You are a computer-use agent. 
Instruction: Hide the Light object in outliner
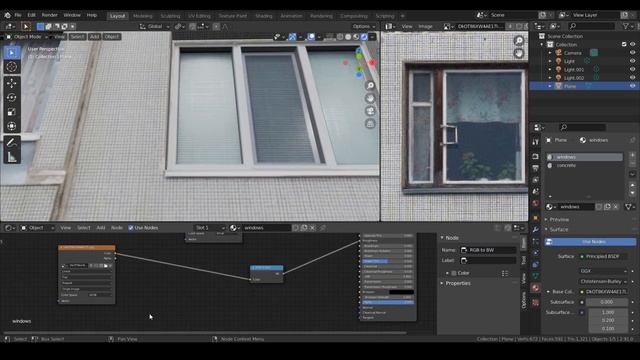point(633,61)
